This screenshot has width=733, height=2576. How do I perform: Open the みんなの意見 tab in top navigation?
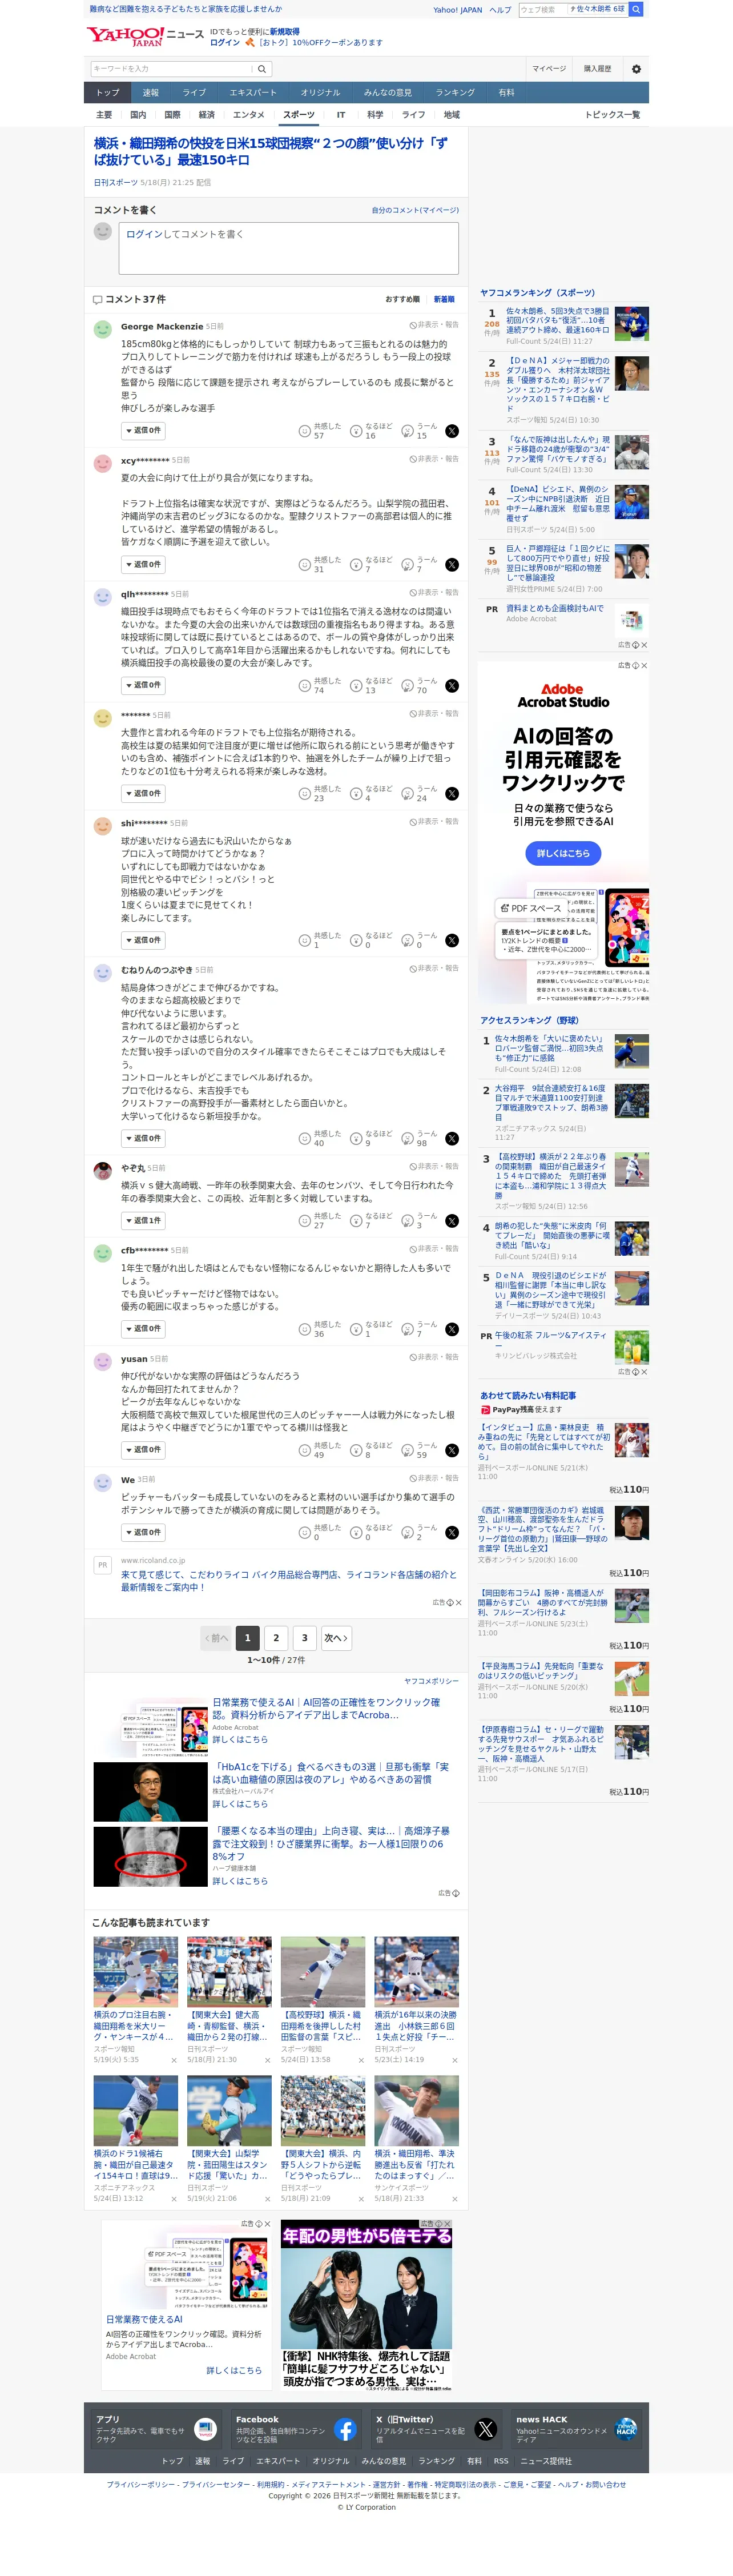388,93
